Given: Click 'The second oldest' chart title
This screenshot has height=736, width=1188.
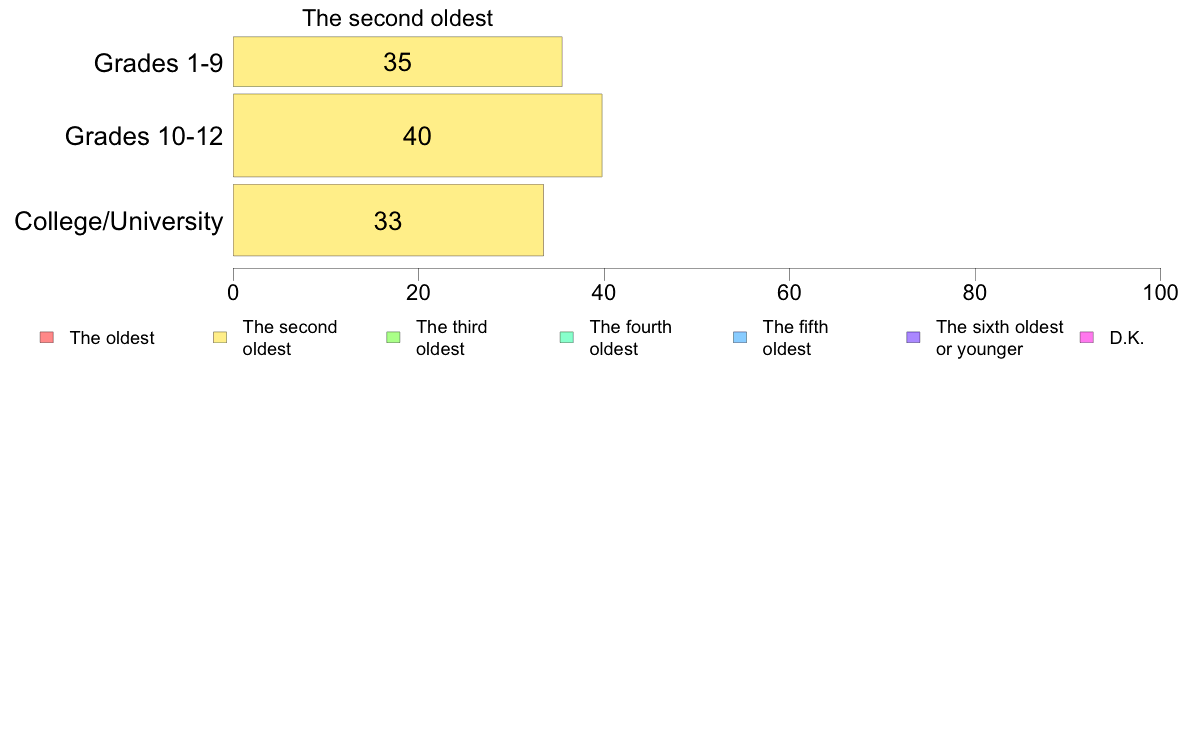Looking at the screenshot, I should pos(398,18).
